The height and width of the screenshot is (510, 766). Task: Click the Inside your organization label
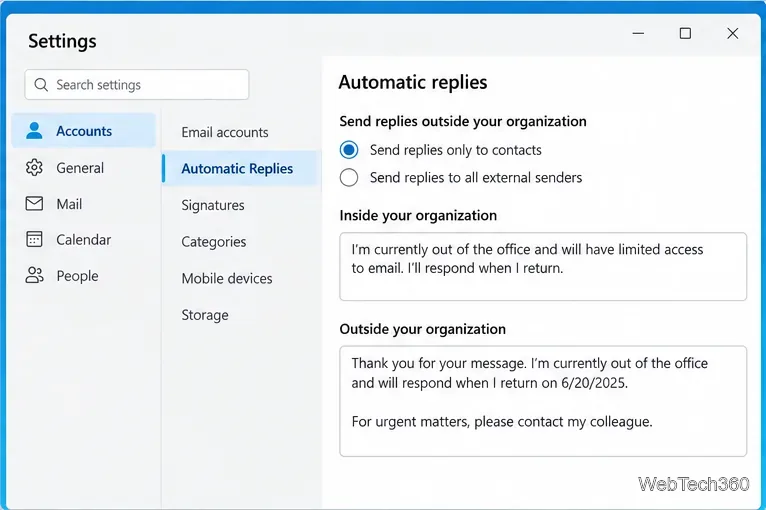(418, 215)
